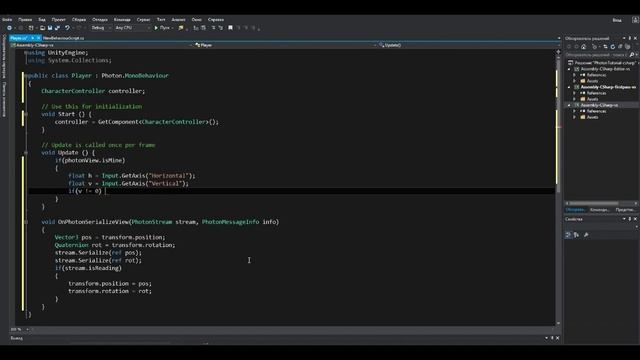The width and height of the screenshot is (640, 360).
Task: Open the Проект menu
Action: [x=58, y=20]
